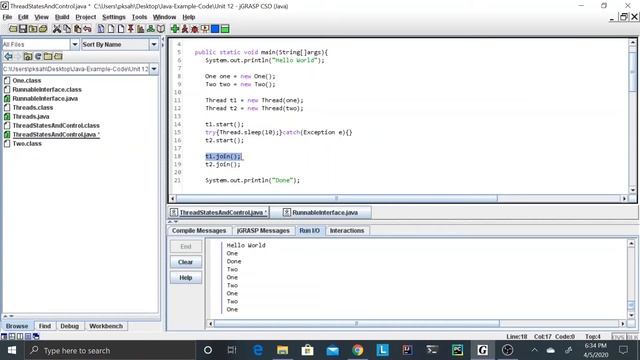Select the Workbench tab in the left panel

(x=106, y=326)
